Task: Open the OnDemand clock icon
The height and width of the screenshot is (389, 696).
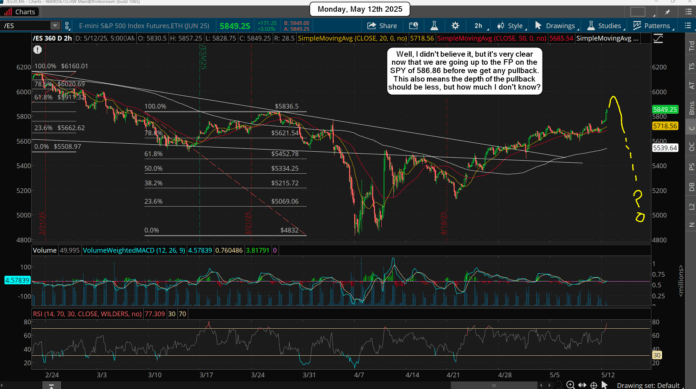Action: (x=413, y=26)
